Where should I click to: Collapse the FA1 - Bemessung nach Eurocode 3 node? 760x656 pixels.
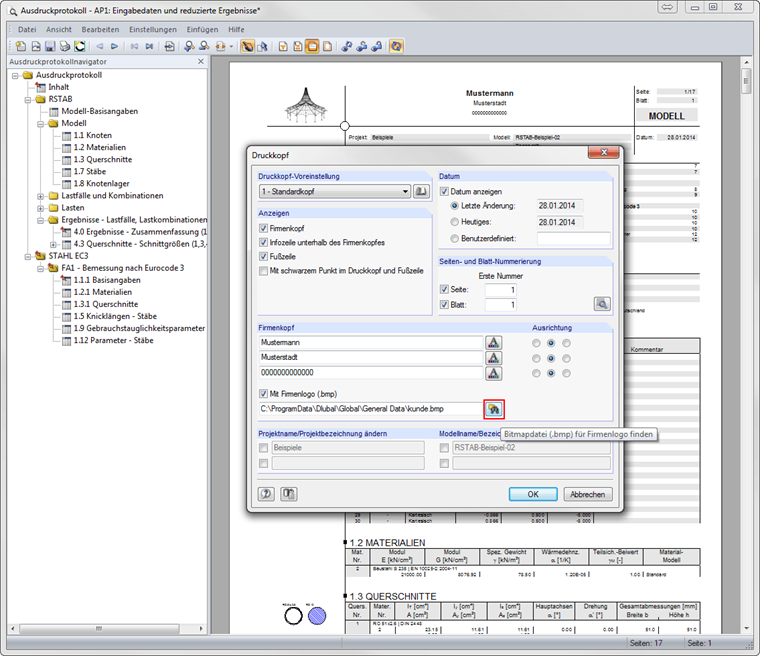click(x=41, y=268)
